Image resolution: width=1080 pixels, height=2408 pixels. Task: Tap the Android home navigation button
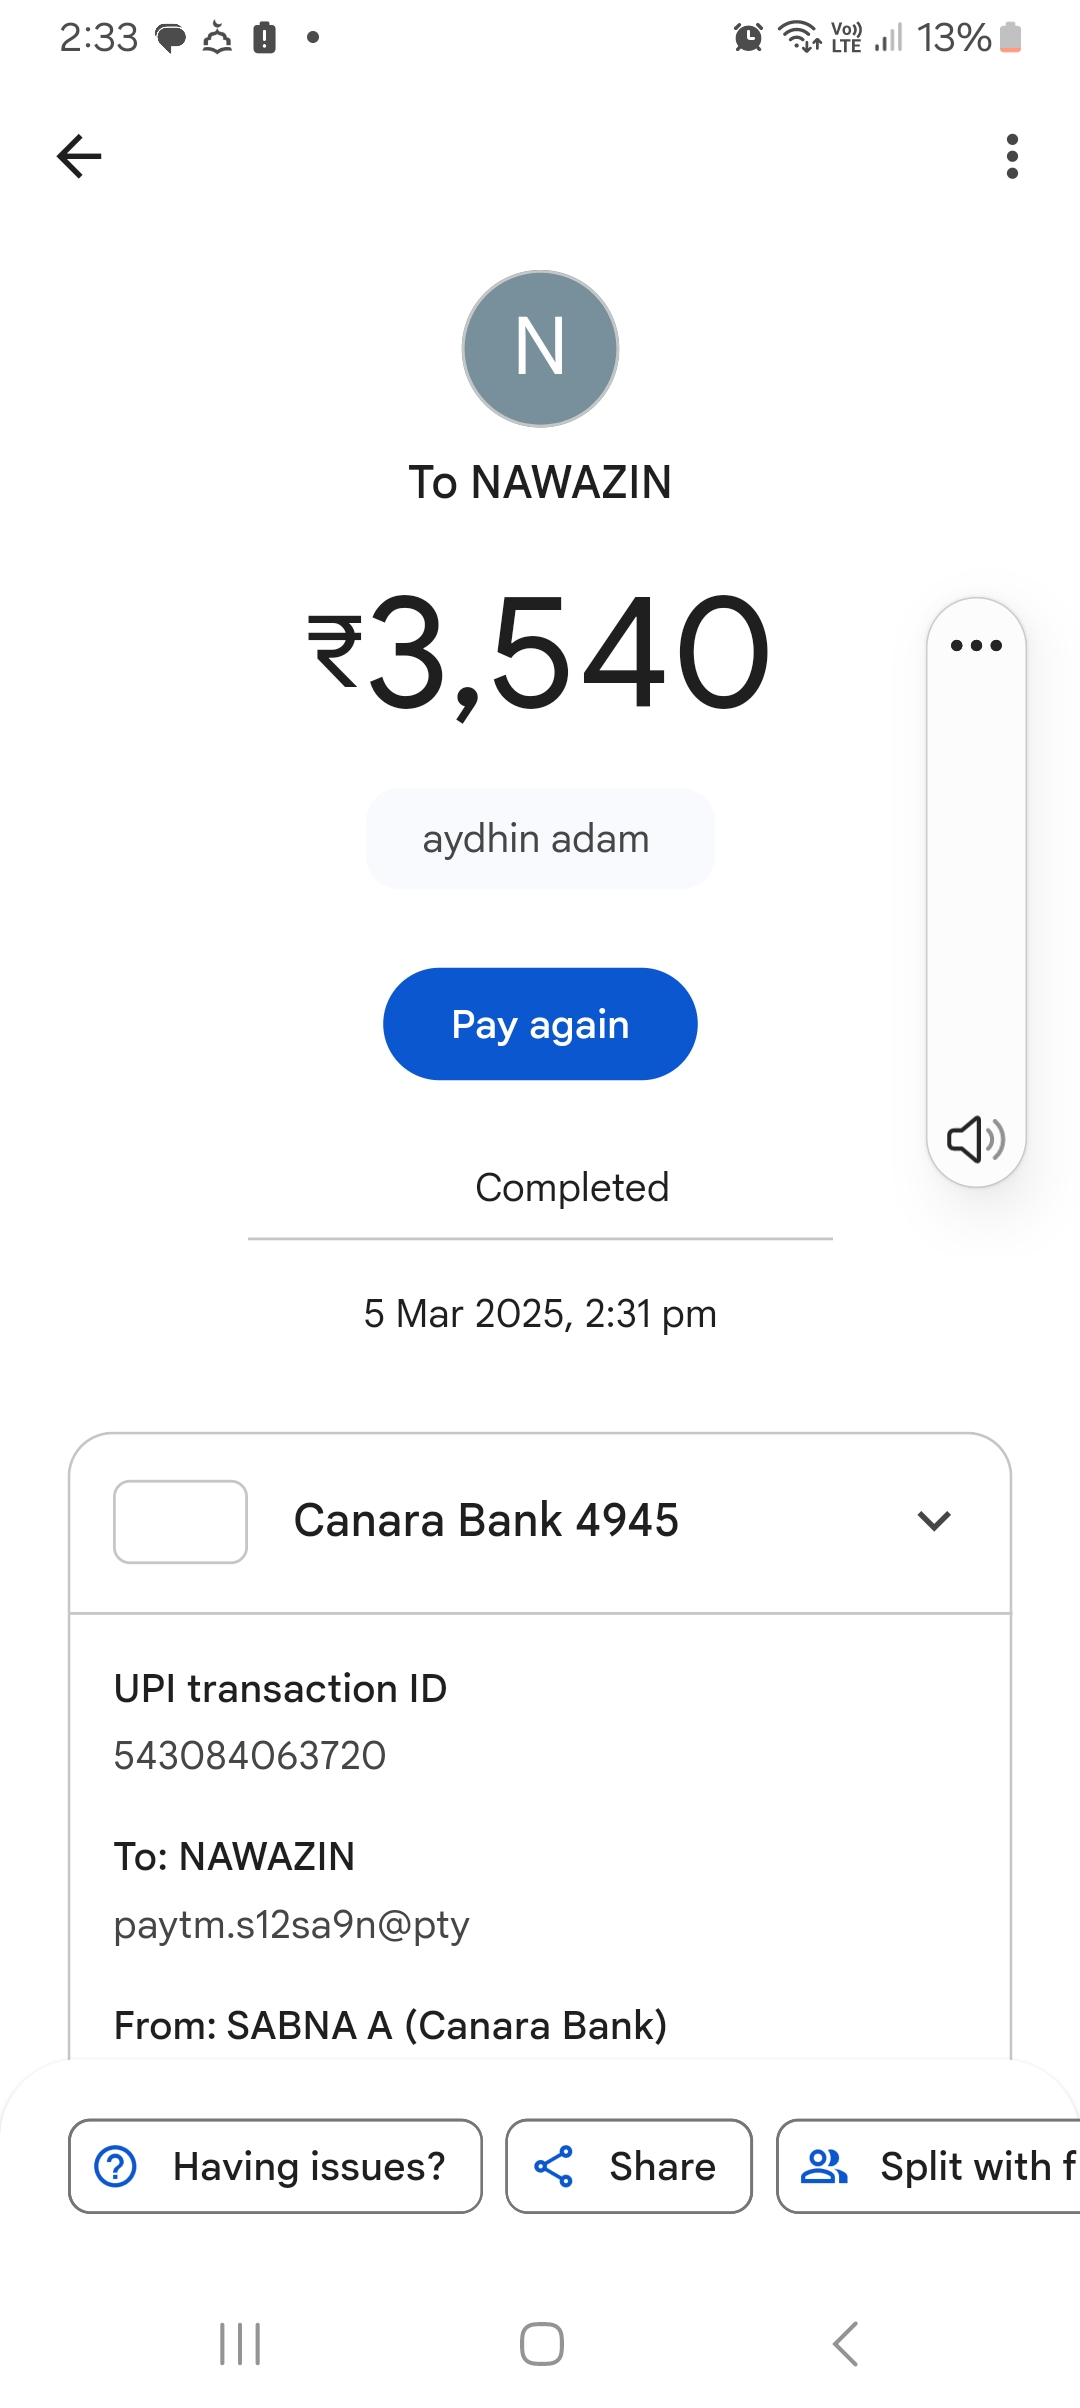tap(541, 2343)
